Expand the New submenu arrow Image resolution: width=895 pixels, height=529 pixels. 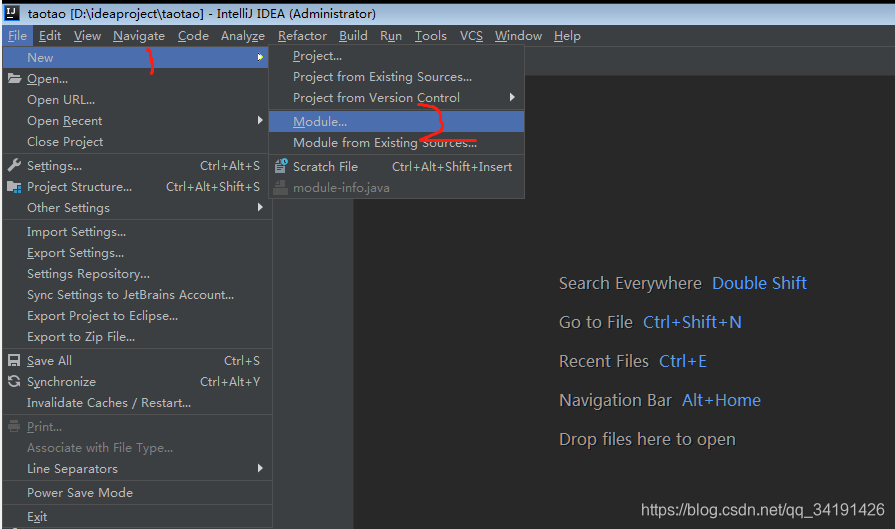pyautogui.click(x=260, y=57)
